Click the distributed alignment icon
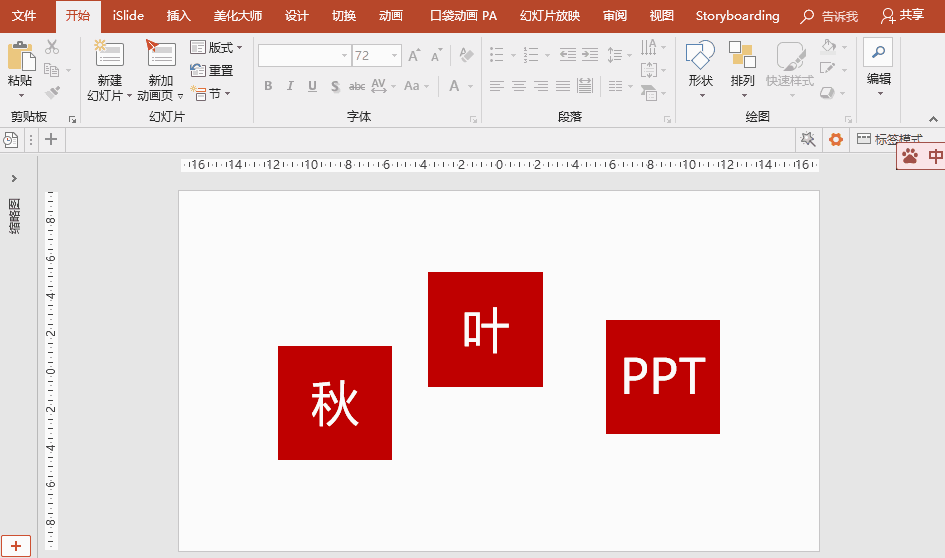Viewport: 945px width, 558px height. click(x=585, y=86)
